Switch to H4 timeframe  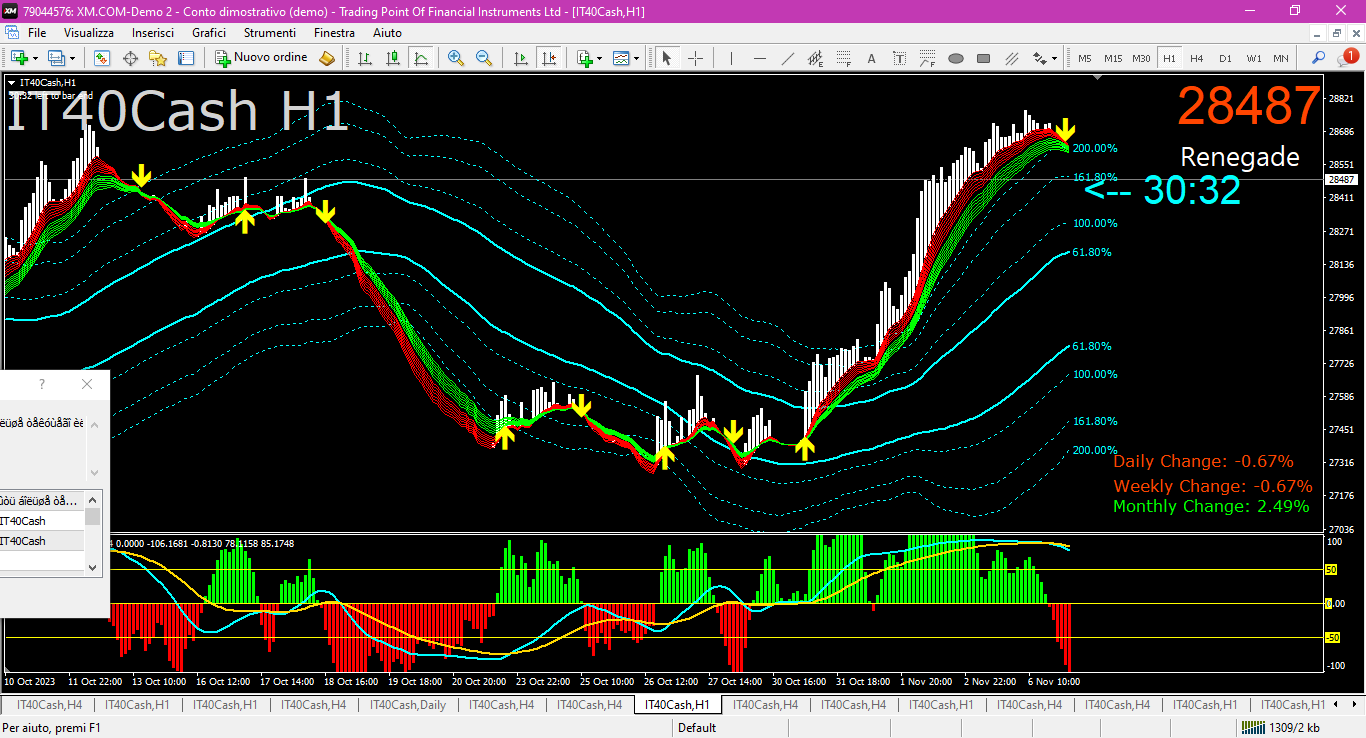click(1197, 58)
